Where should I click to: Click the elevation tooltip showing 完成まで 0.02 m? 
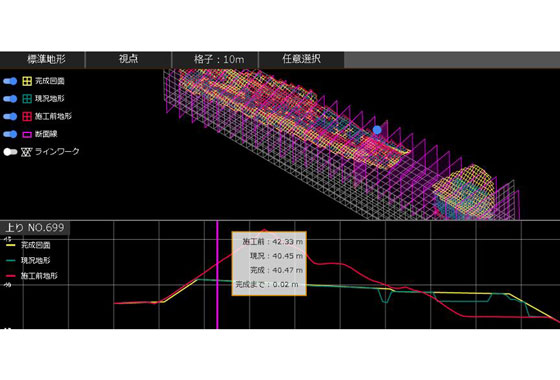(x=269, y=264)
